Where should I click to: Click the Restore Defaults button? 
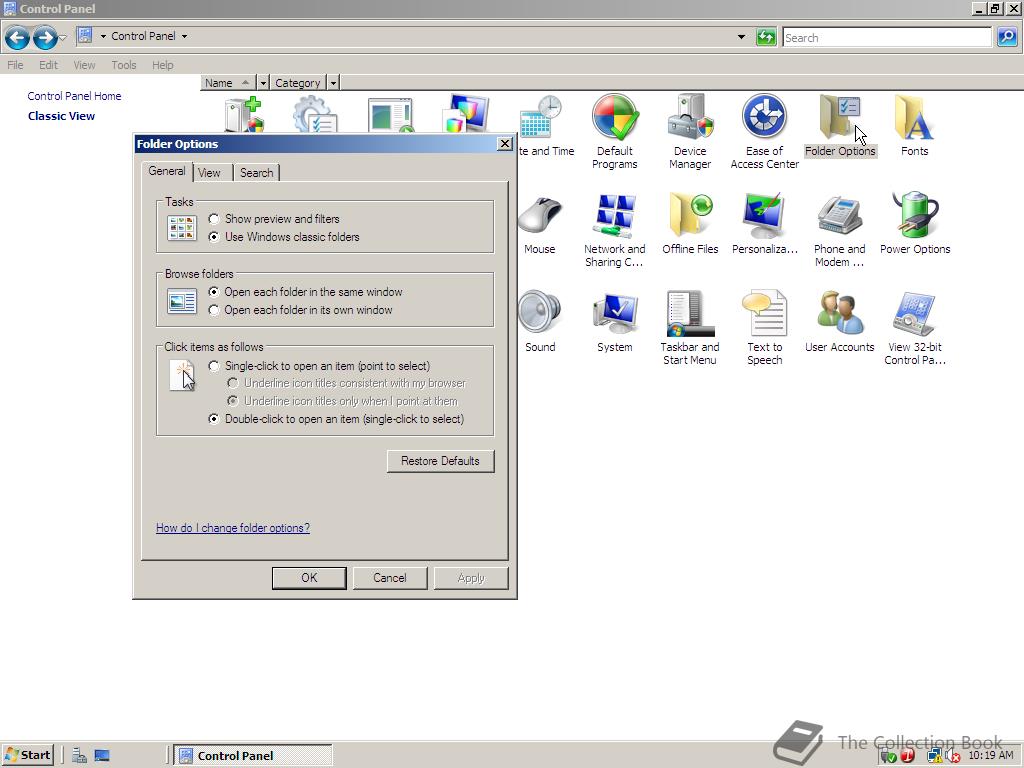440,461
